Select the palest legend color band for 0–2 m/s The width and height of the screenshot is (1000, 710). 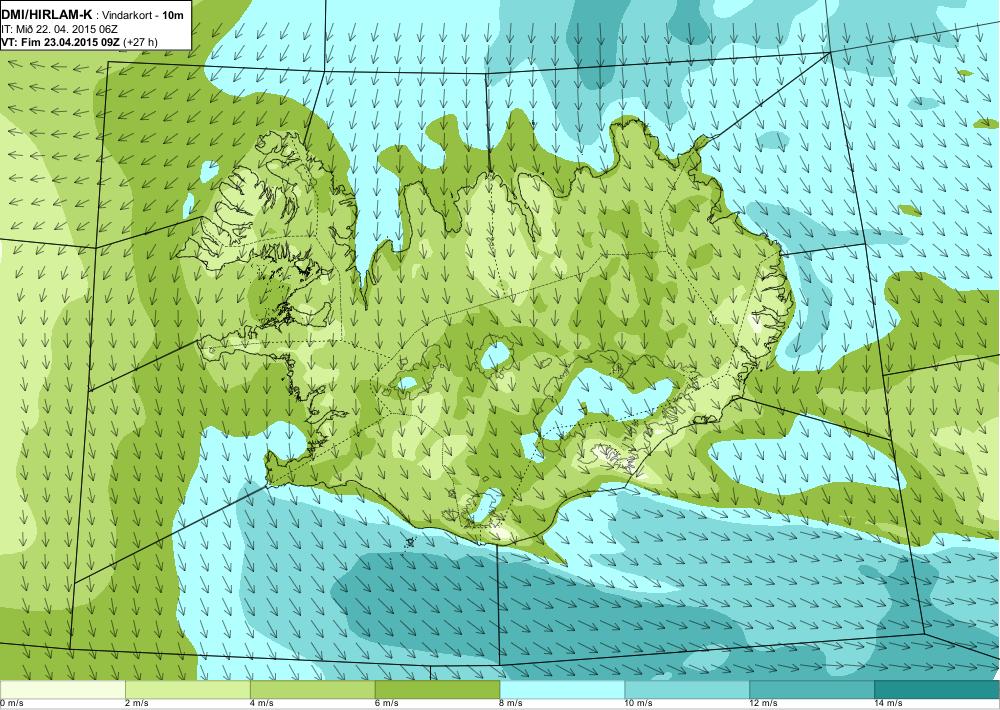click(62, 689)
